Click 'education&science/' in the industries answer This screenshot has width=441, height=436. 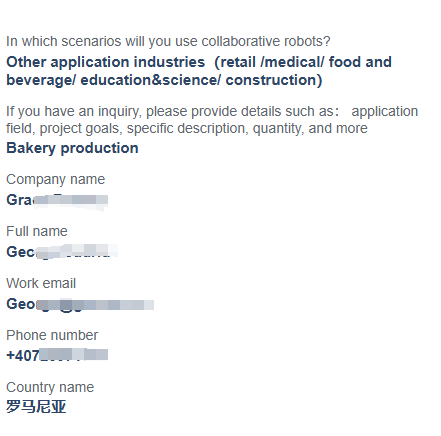pyautogui.click(x=151, y=80)
